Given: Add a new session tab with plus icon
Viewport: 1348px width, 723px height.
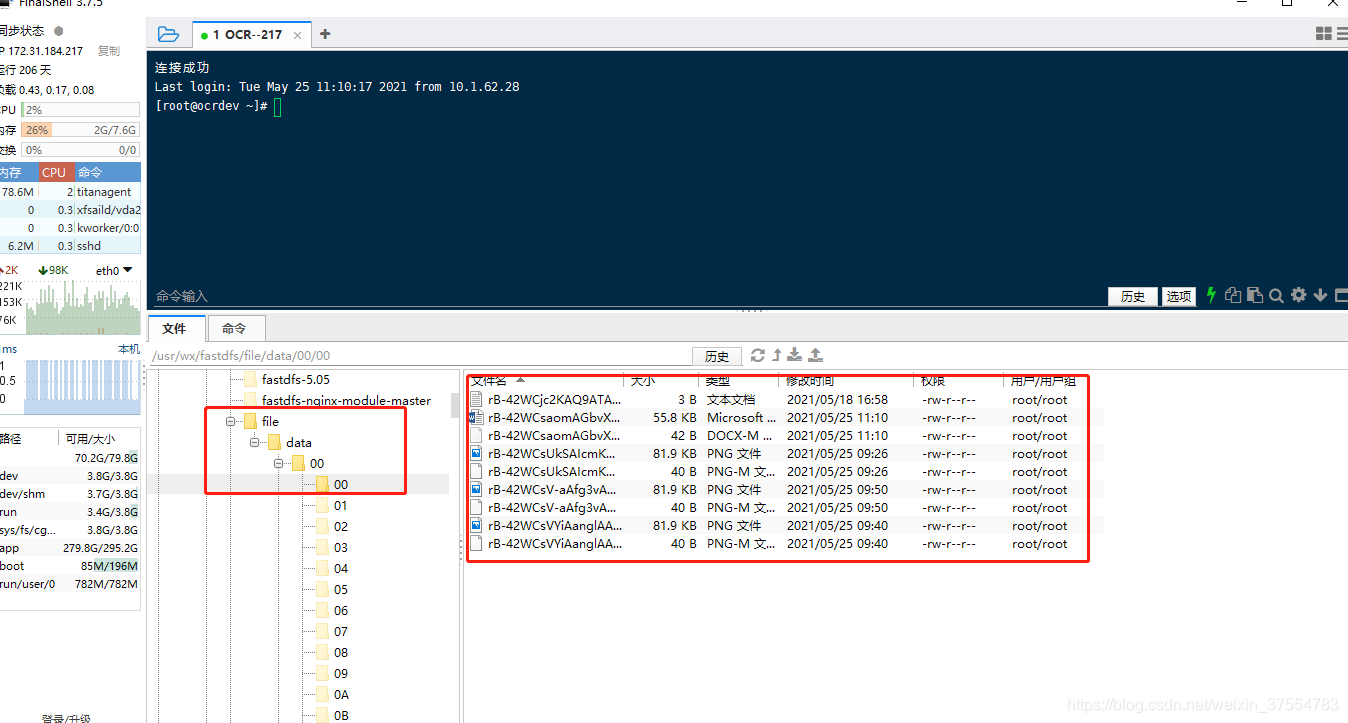Looking at the screenshot, I should point(324,34).
